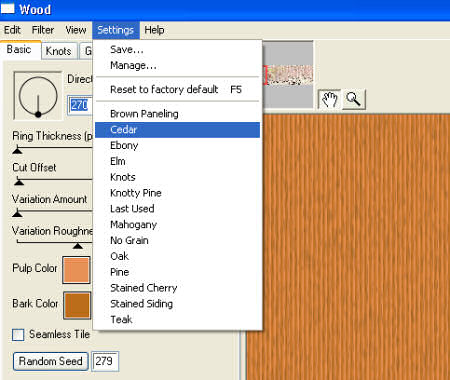Pick the Last Used preset
This screenshot has width=450, height=380.
pyautogui.click(x=177, y=209)
